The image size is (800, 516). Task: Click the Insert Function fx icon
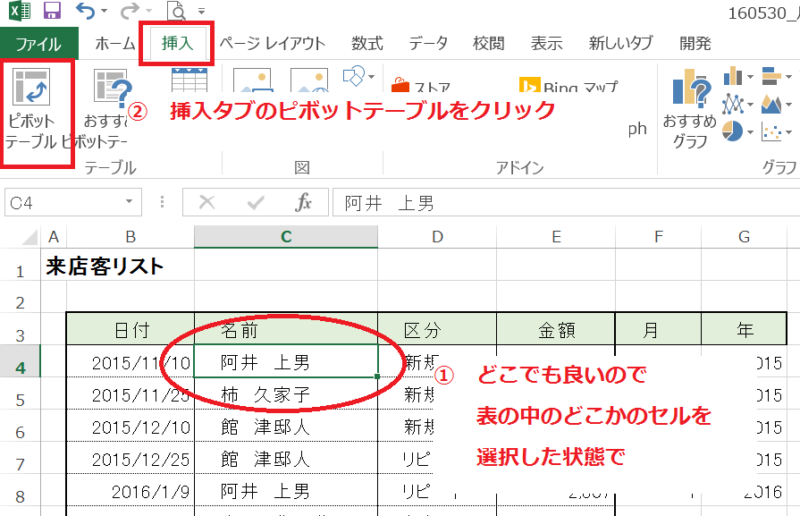click(303, 203)
